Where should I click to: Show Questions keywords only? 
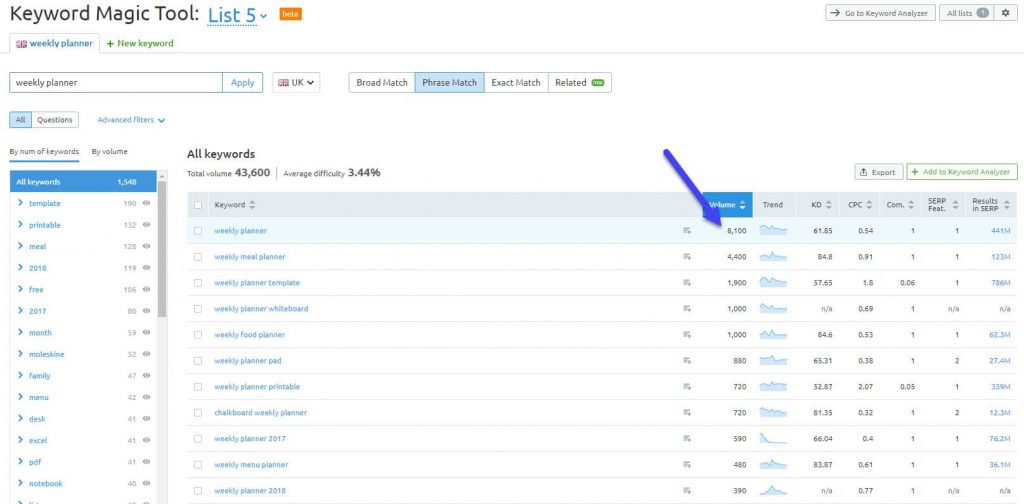coord(55,120)
